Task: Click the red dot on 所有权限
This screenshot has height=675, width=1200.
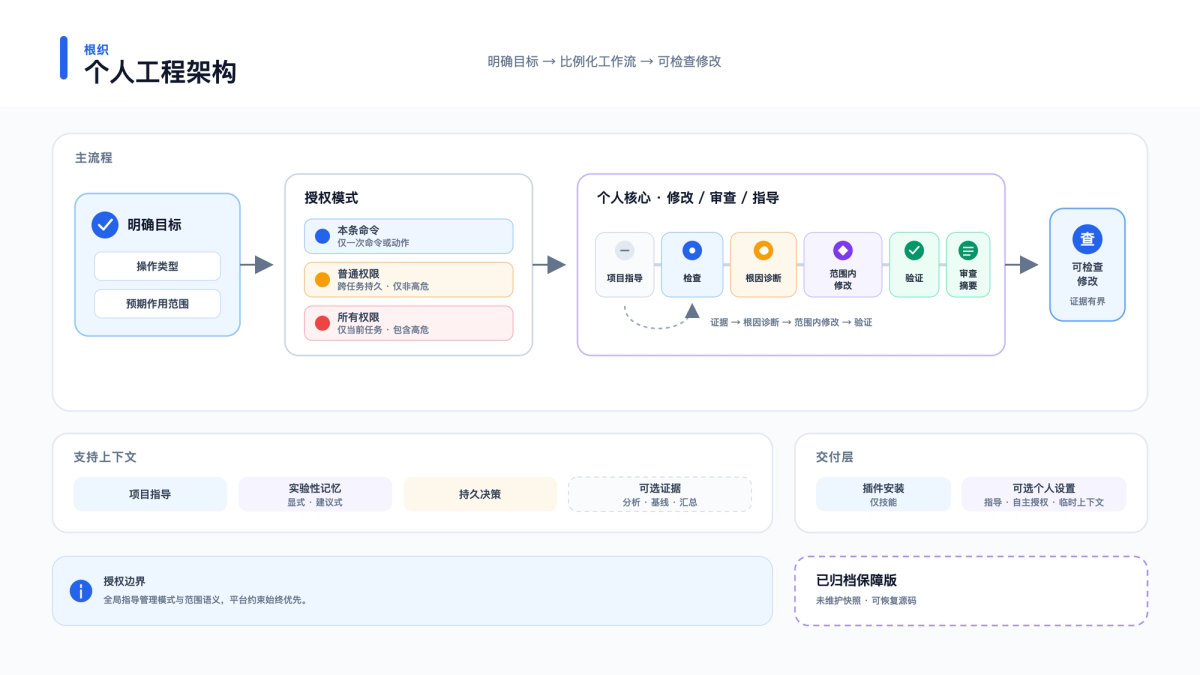Action: pos(322,323)
